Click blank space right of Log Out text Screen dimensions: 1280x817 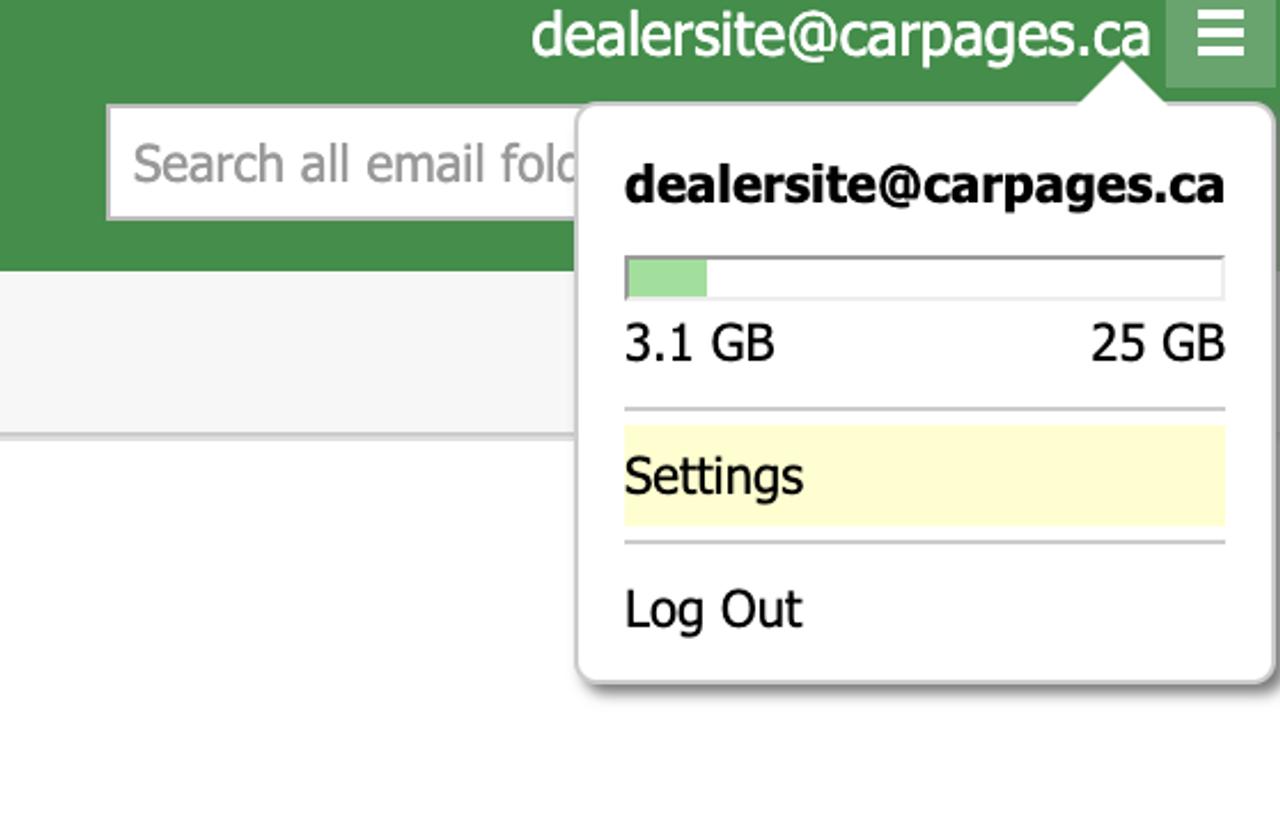1010,609
